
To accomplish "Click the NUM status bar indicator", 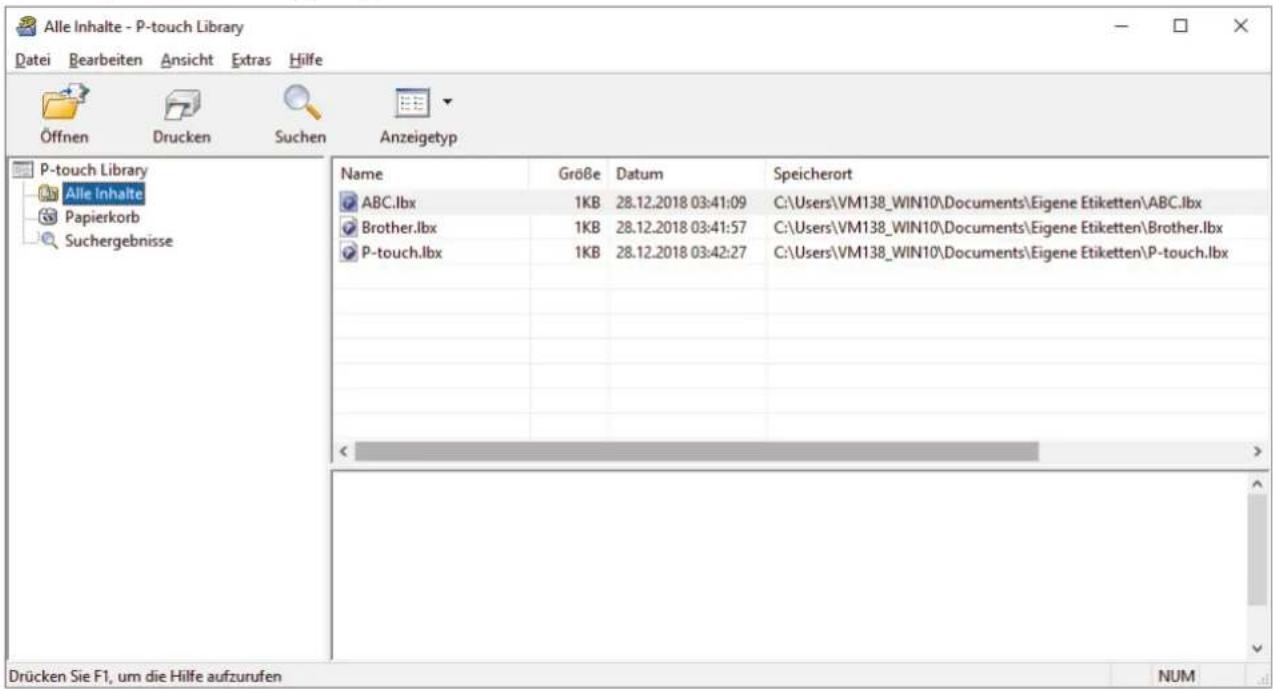I will [1177, 677].
